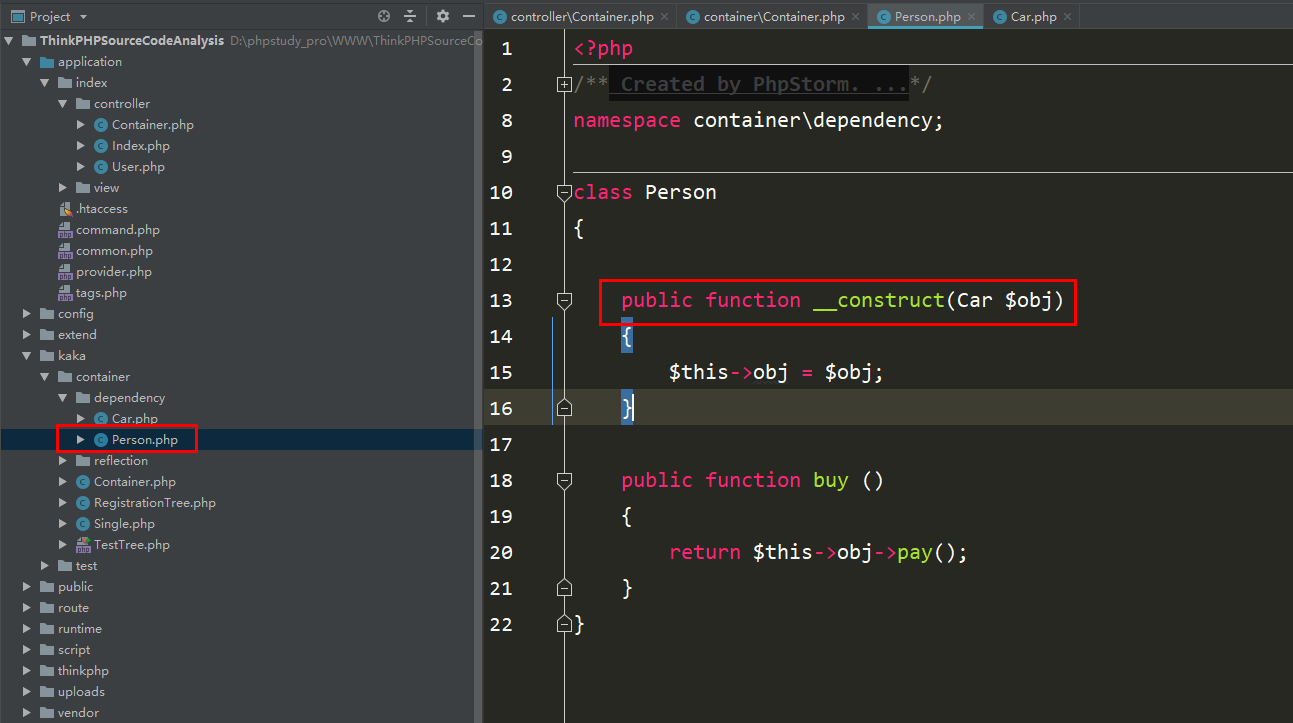
Task: Select Person.php in project tree
Action: pyautogui.click(x=145, y=440)
